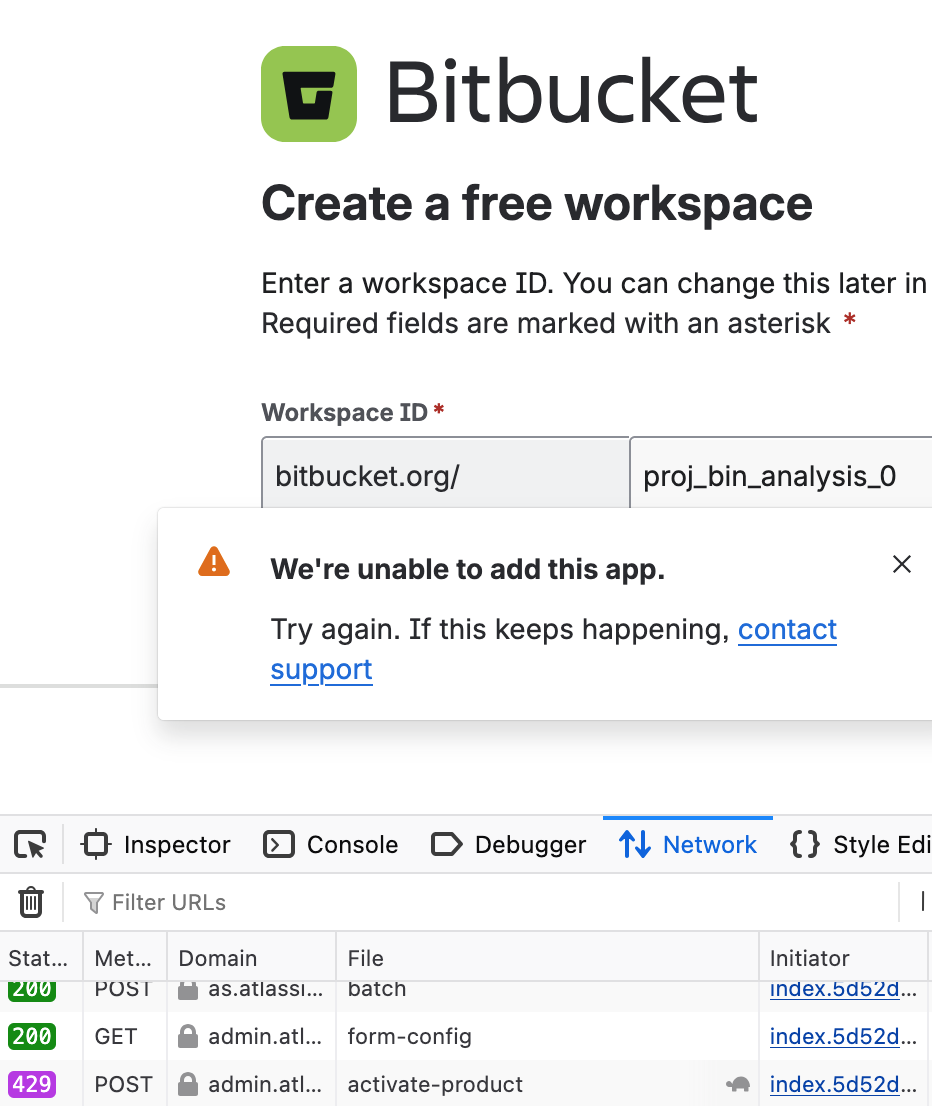
Task: Click the domain cell in the activate-product row
Action: point(251,1084)
